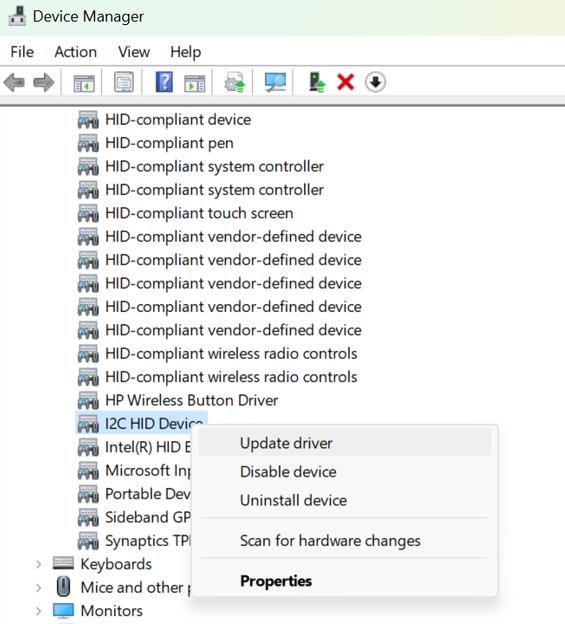Open the View menu

tap(134, 52)
